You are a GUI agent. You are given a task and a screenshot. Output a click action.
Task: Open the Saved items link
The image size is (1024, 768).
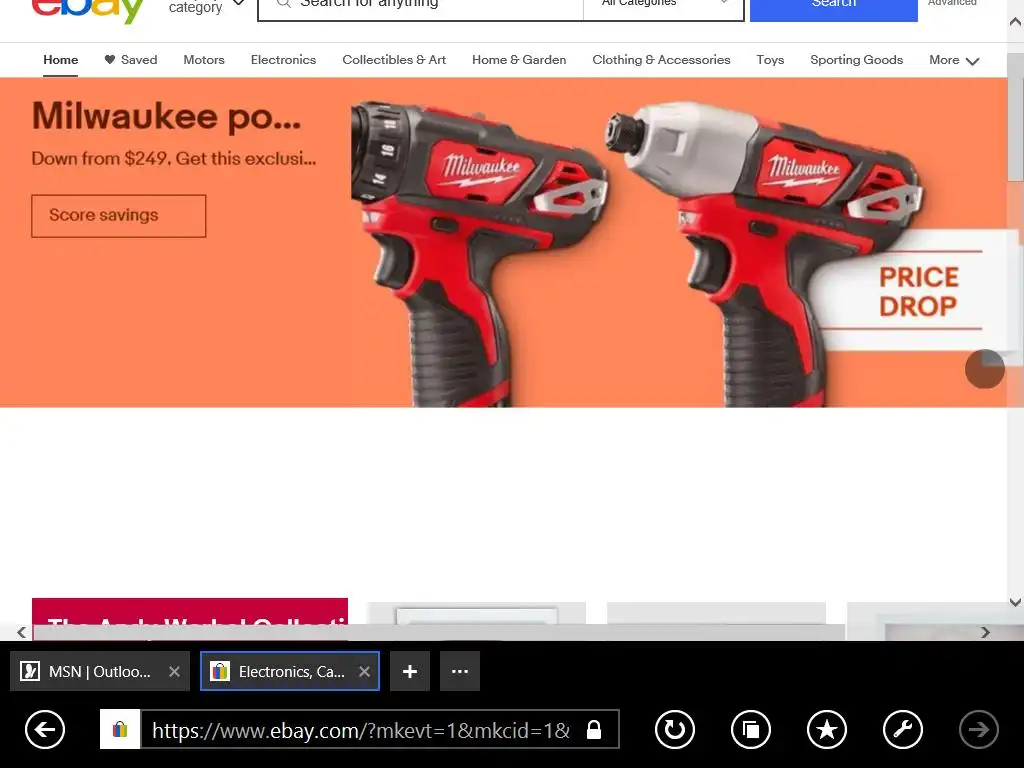click(x=131, y=59)
